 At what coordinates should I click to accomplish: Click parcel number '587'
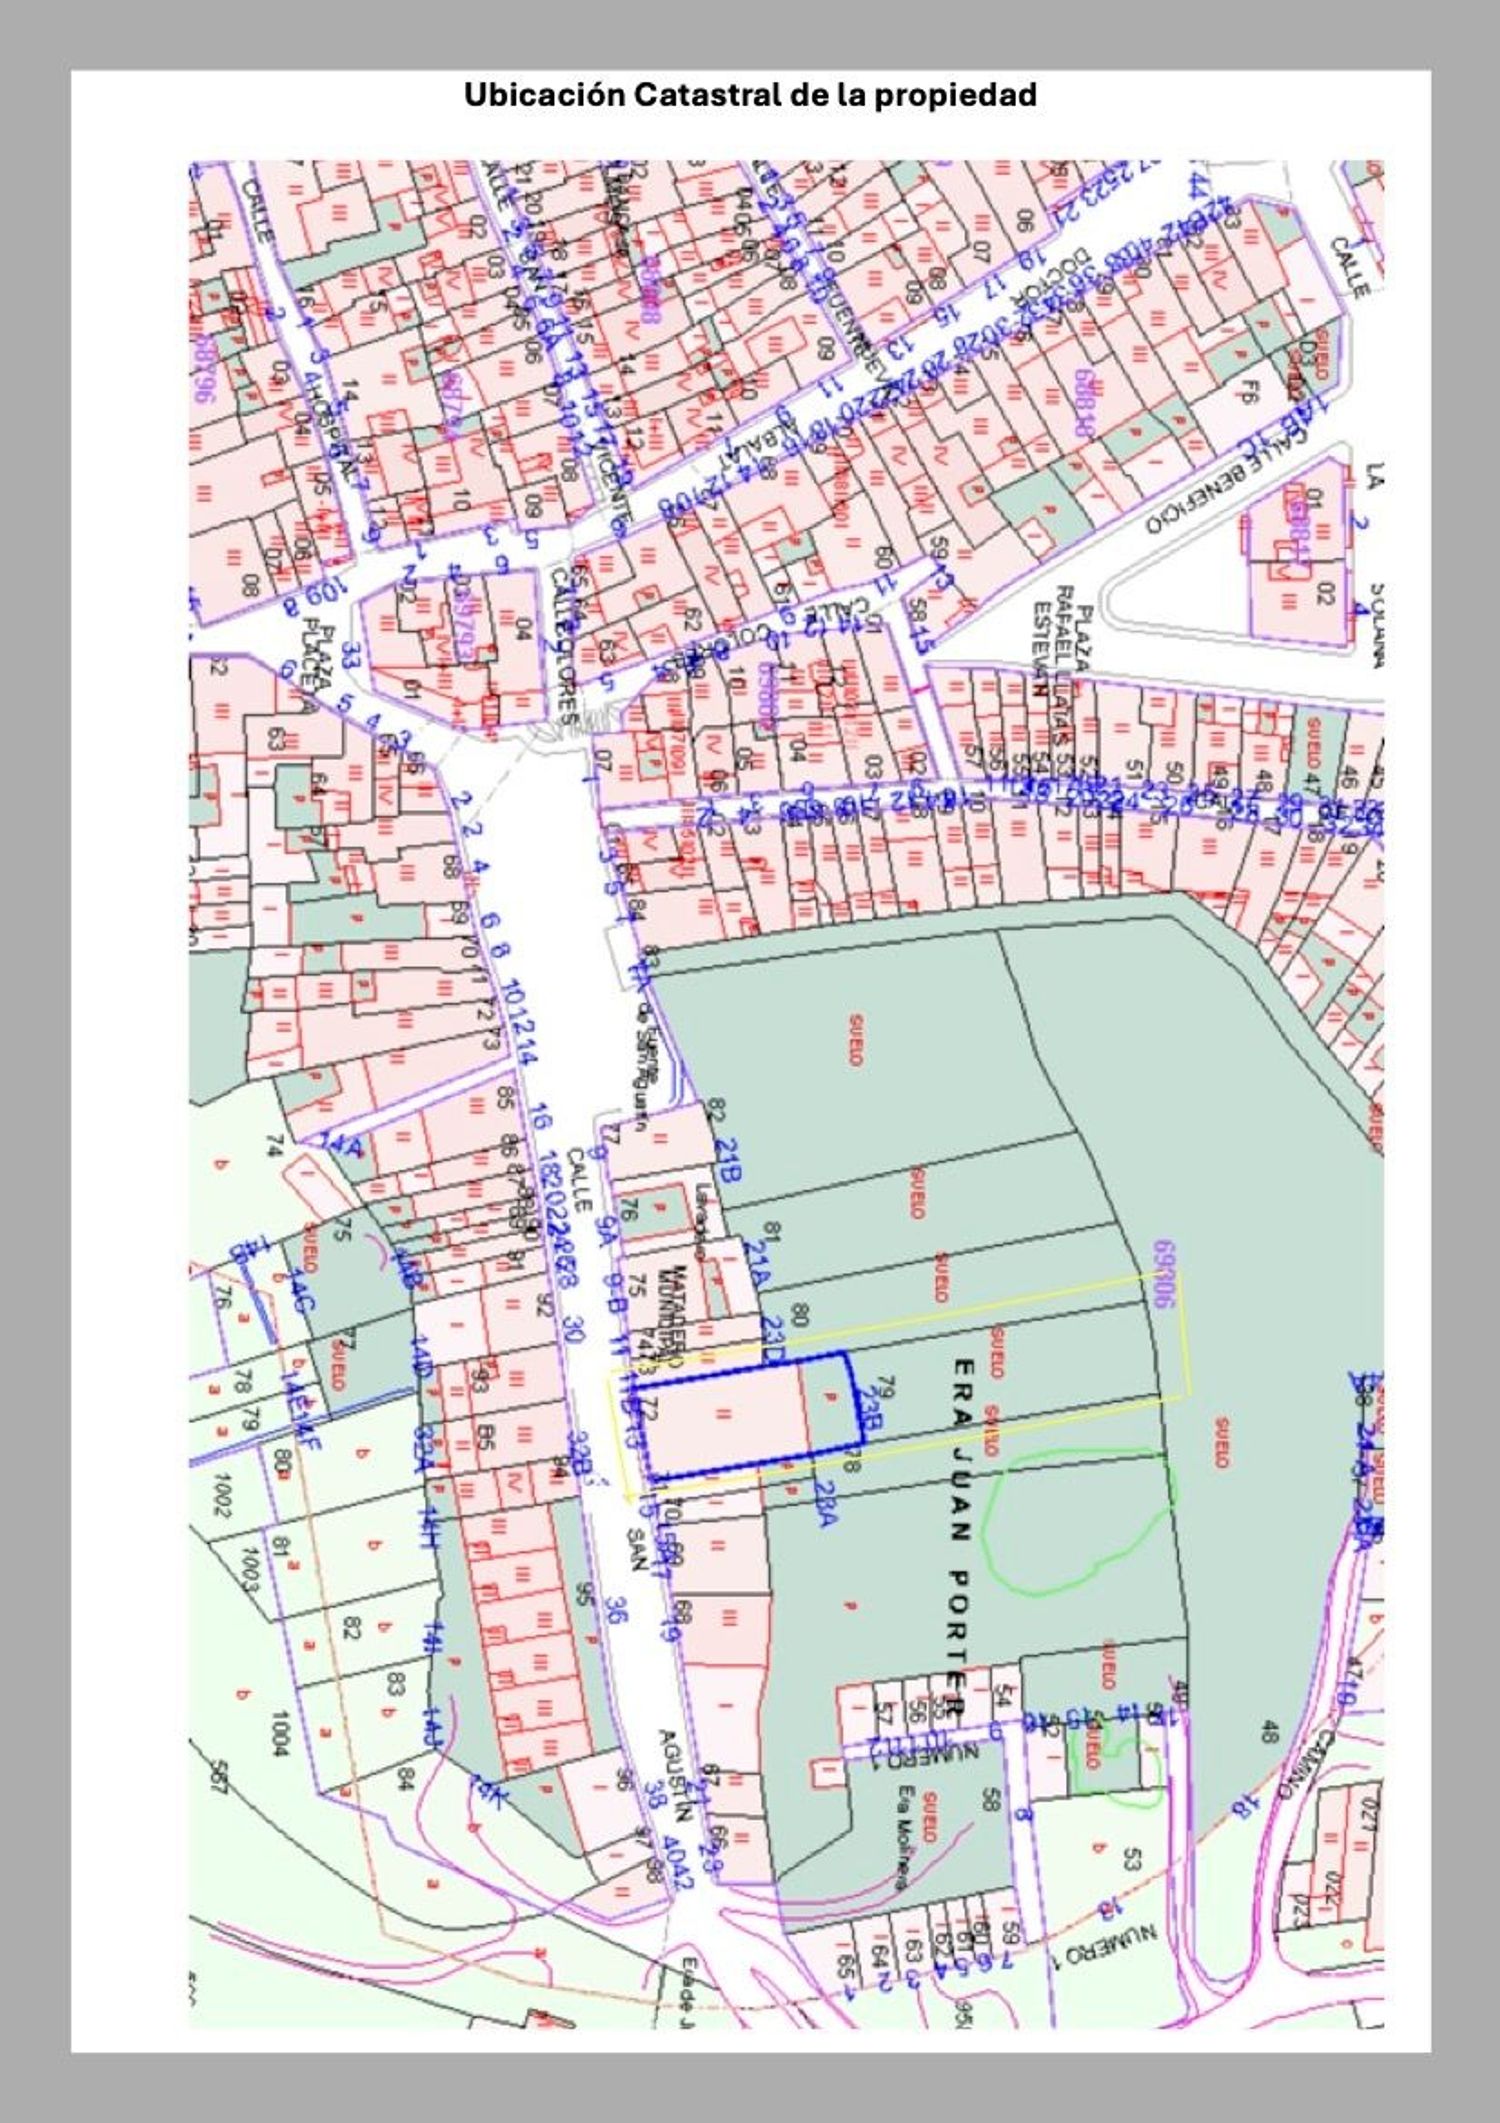[x=218, y=1778]
